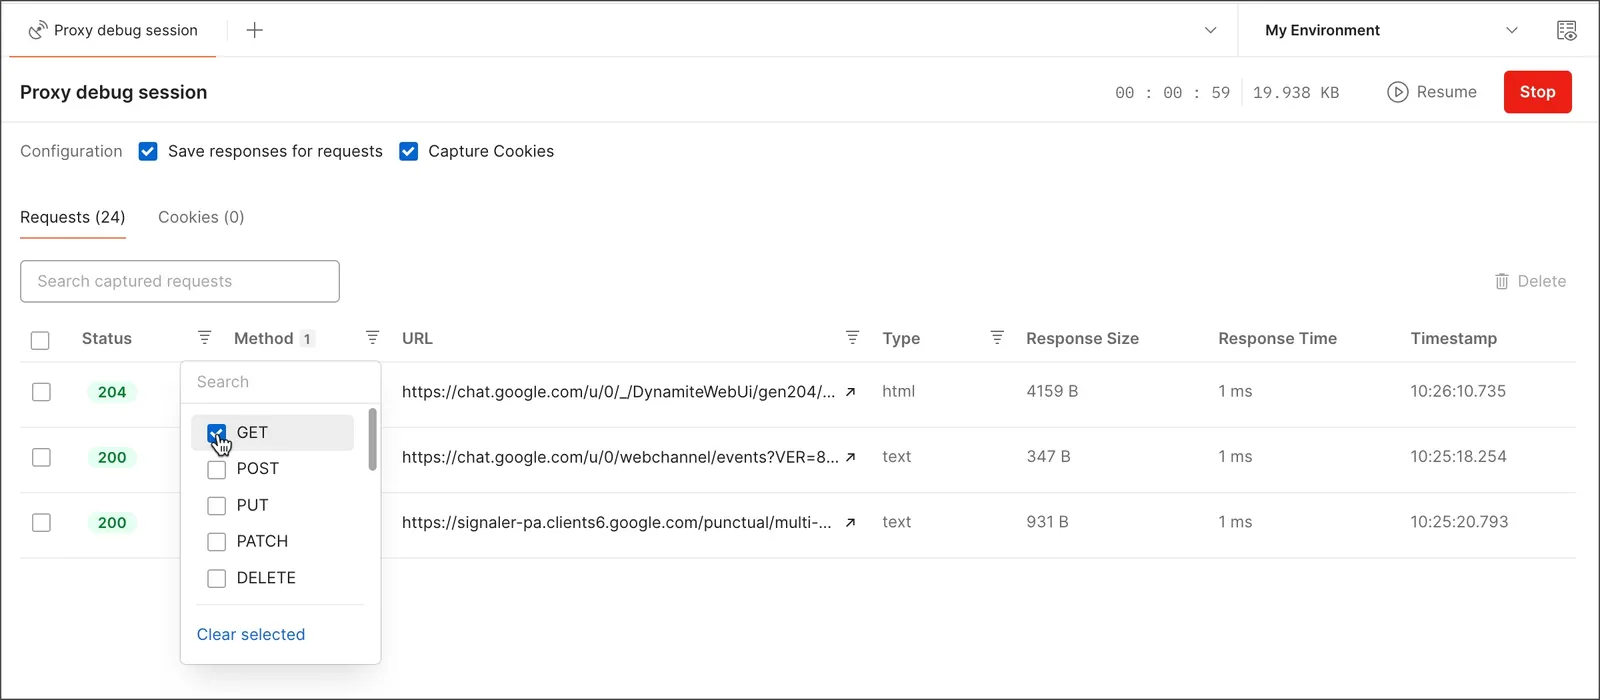This screenshot has height=700, width=1600.
Task: Open a new tab with plus icon
Action: tap(255, 30)
